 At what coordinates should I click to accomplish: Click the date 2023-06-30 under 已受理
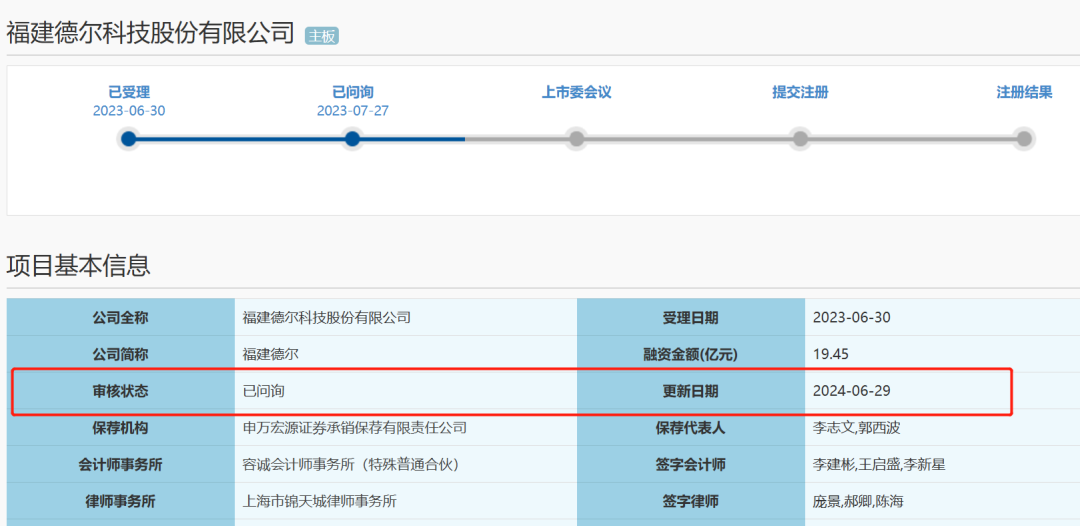click(x=129, y=111)
